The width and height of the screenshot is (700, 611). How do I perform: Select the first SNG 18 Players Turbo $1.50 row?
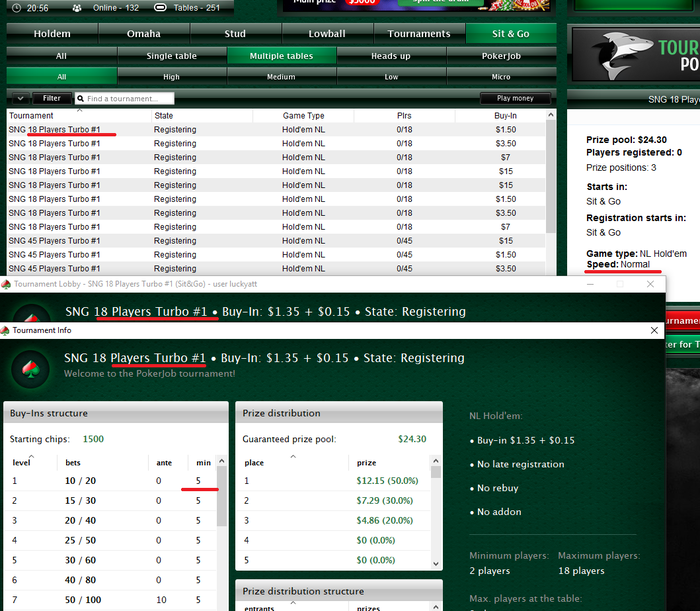pyautogui.click(x=276, y=129)
